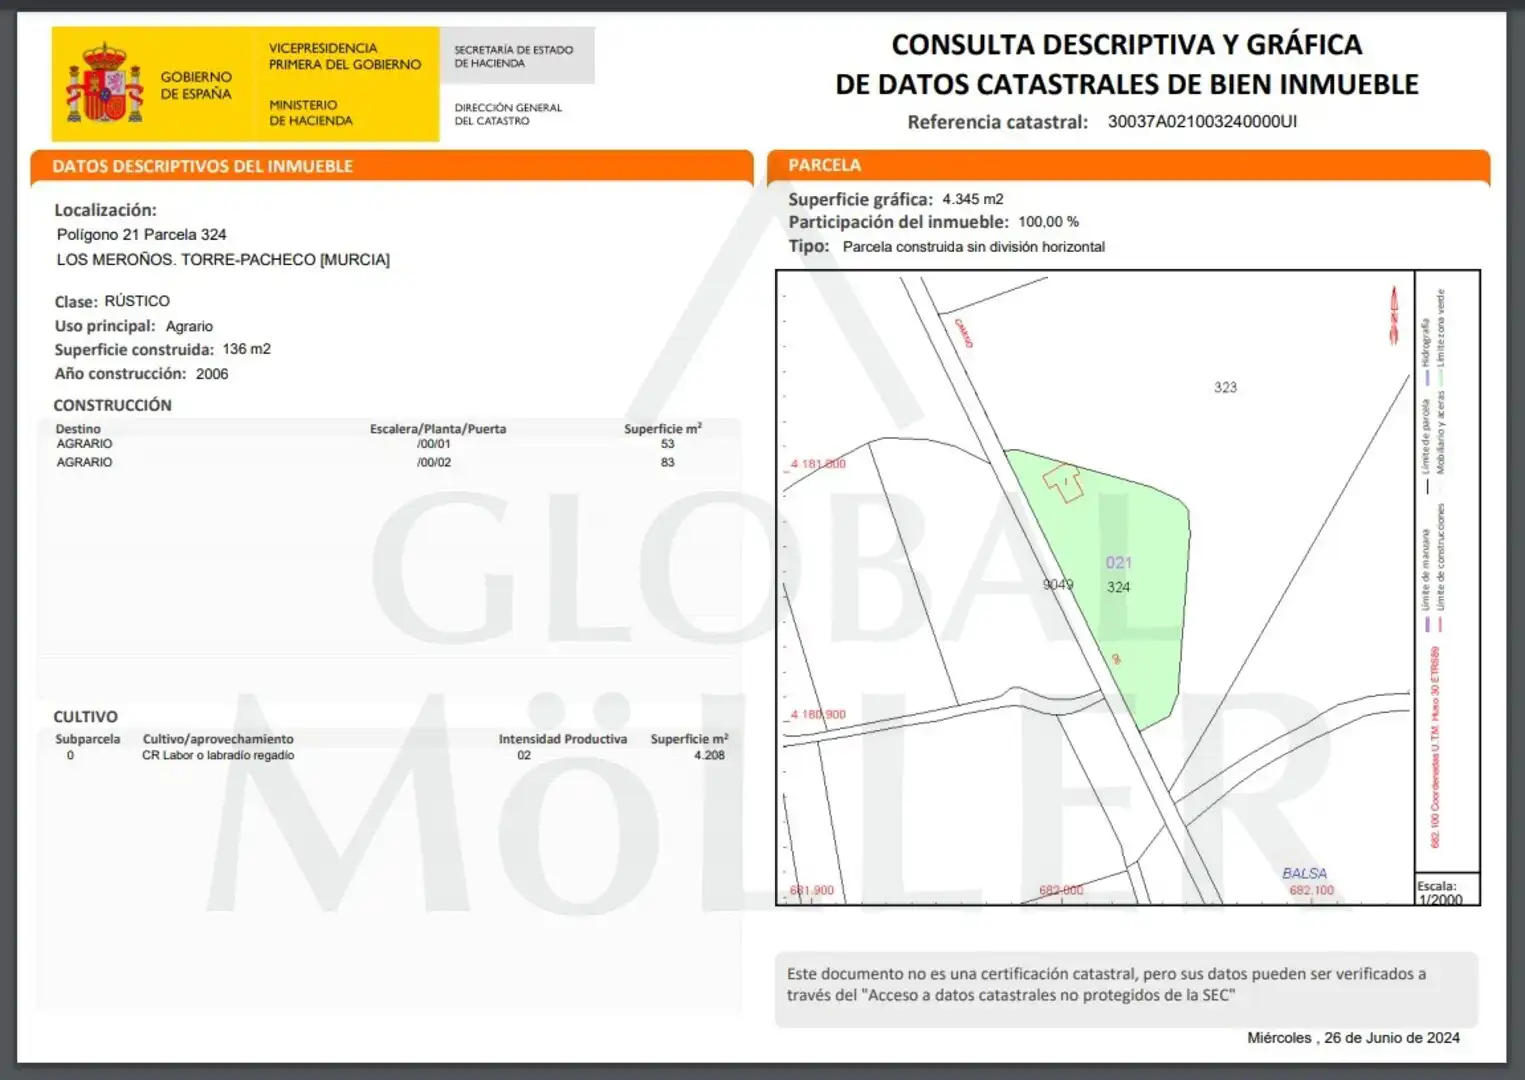Click the 'CONSTRUCCIÓN' heading

(112, 405)
